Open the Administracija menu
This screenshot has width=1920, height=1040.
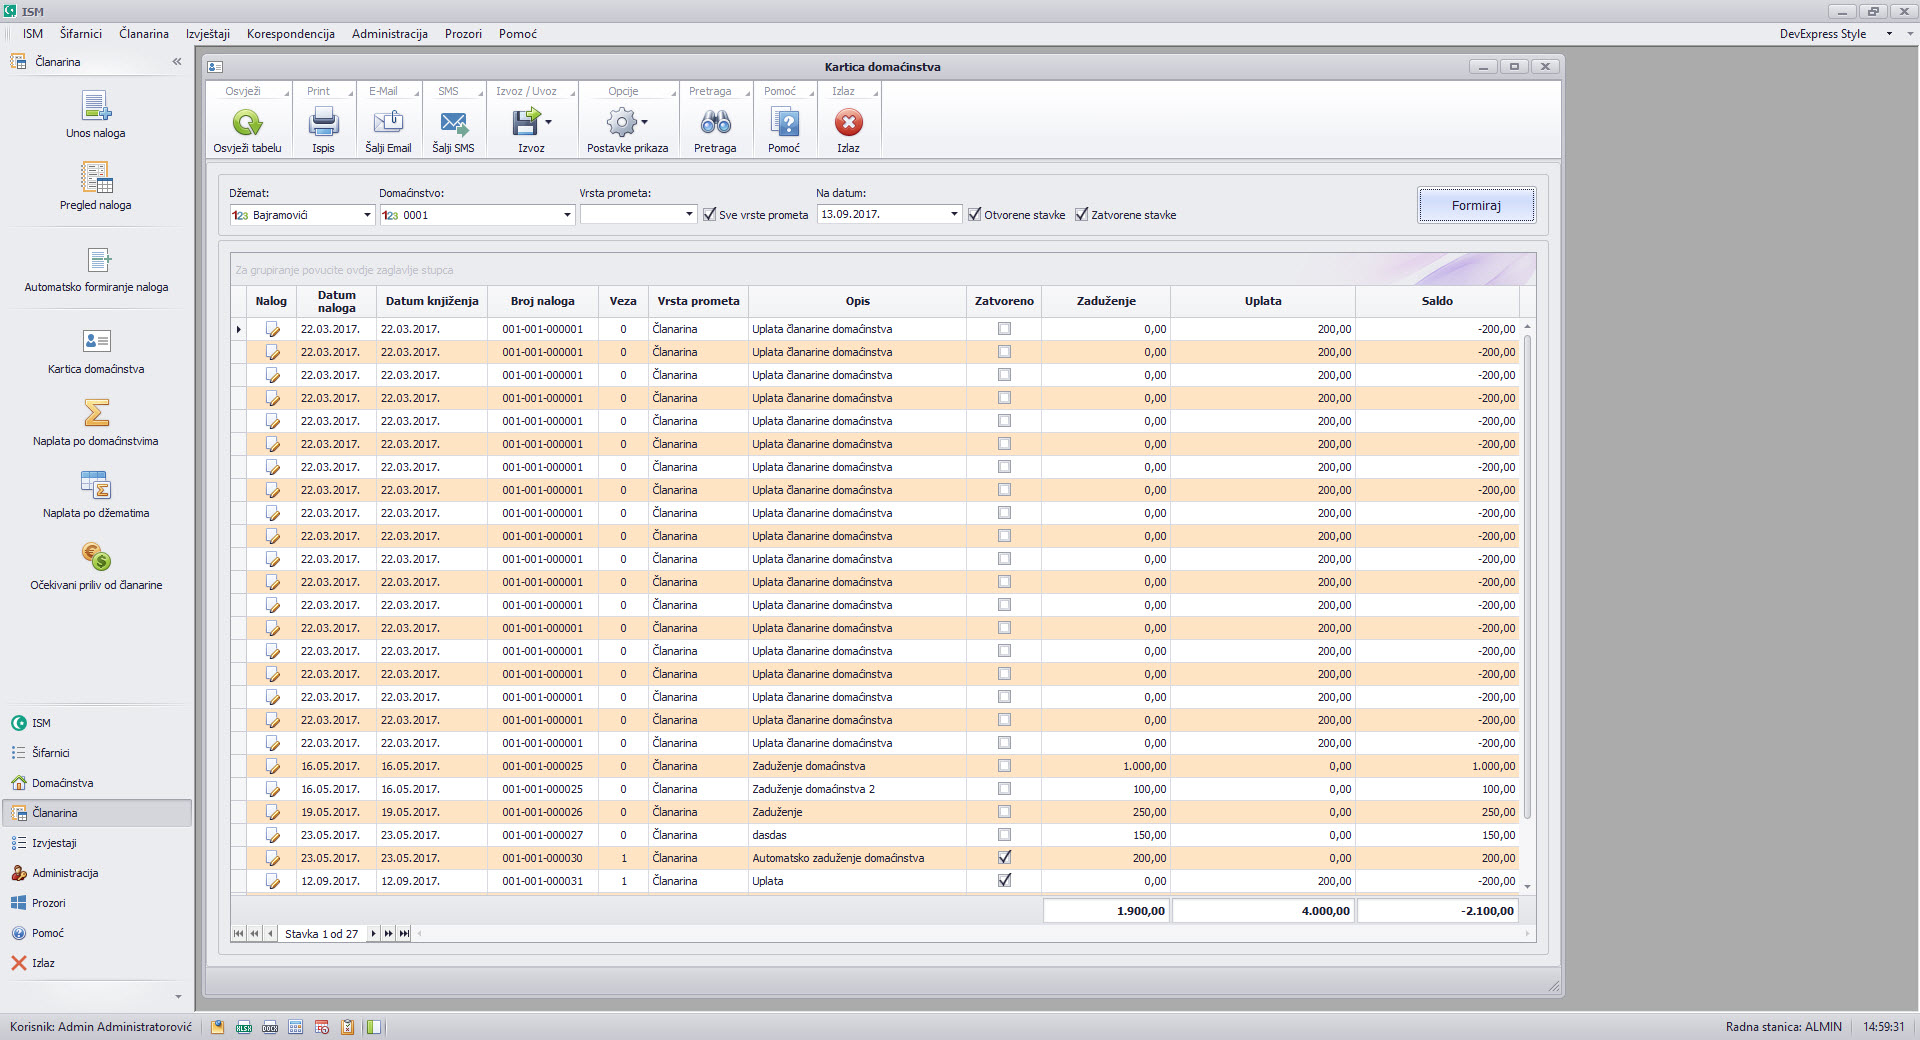[x=390, y=34]
